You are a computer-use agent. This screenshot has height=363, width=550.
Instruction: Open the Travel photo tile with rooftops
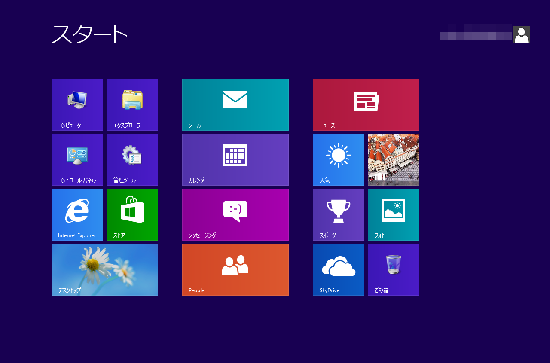click(x=393, y=160)
